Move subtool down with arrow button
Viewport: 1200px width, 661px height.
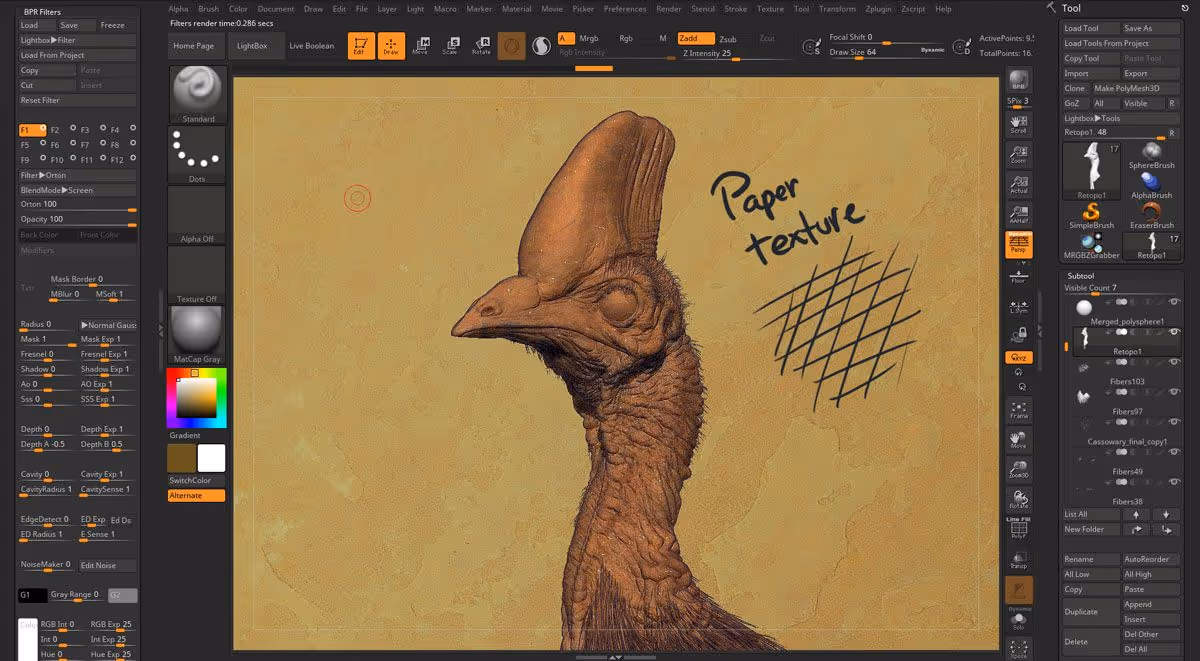(x=1166, y=514)
